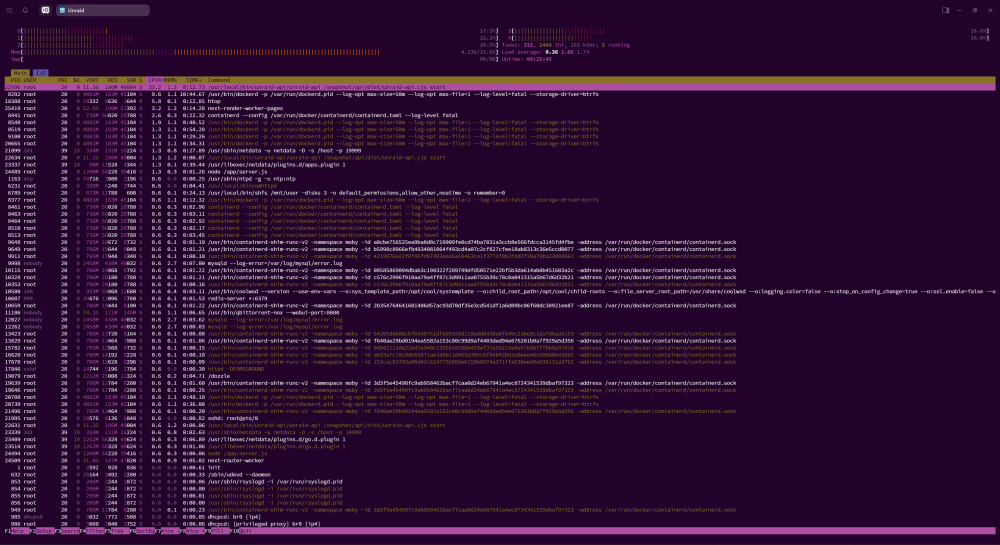Click F7 Nice - in the function bar
The image size is (1000, 545).
coord(168,531)
